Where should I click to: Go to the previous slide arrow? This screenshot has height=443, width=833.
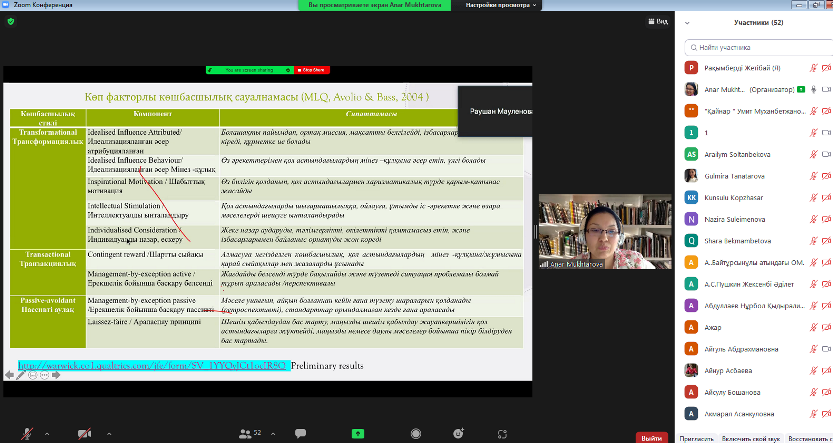tap(10, 375)
